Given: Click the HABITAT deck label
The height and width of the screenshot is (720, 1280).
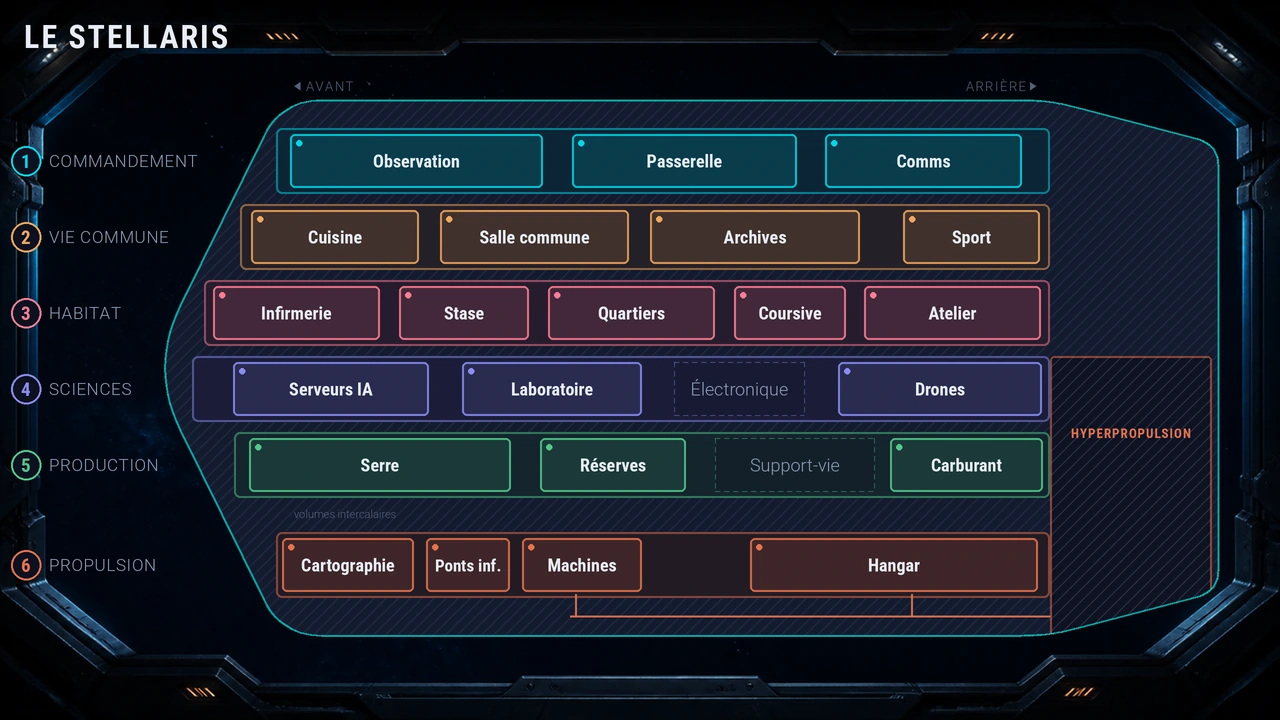Looking at the screenshot, I should click(85, 313).
